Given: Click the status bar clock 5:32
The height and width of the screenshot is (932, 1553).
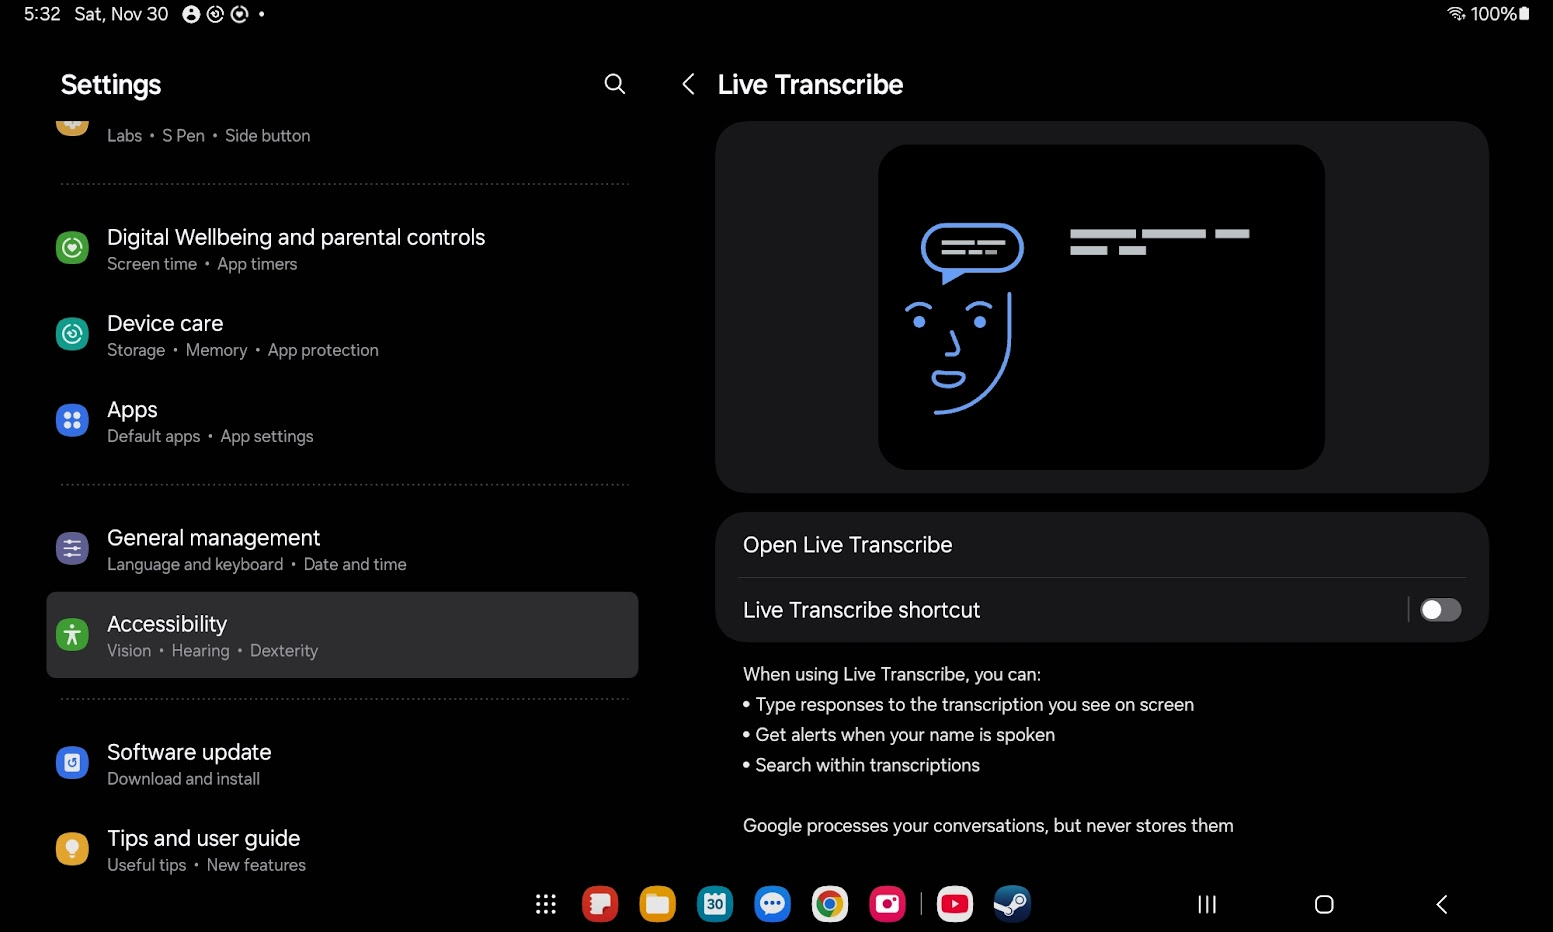Looking at the screenshot, I should [42, 14].
